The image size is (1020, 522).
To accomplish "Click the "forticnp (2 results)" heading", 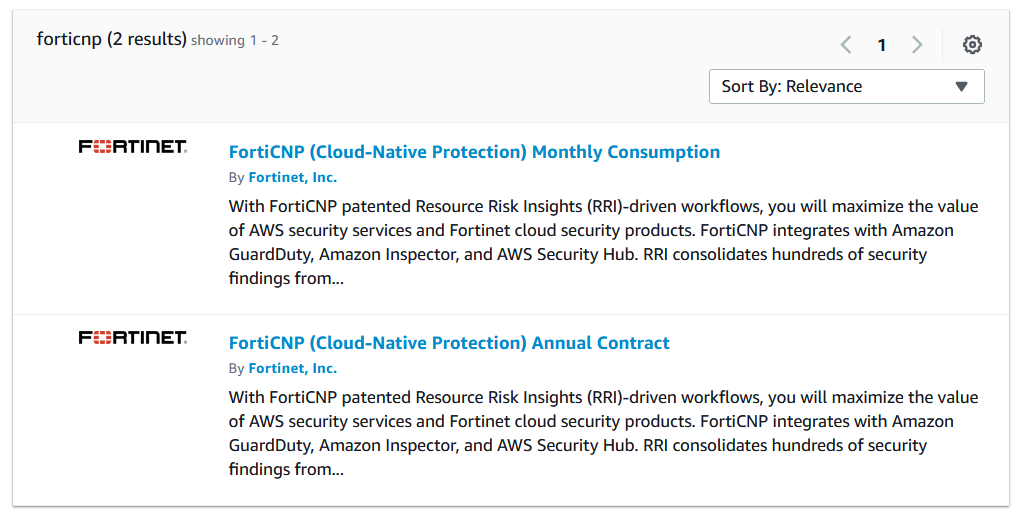I will [111, 39].
